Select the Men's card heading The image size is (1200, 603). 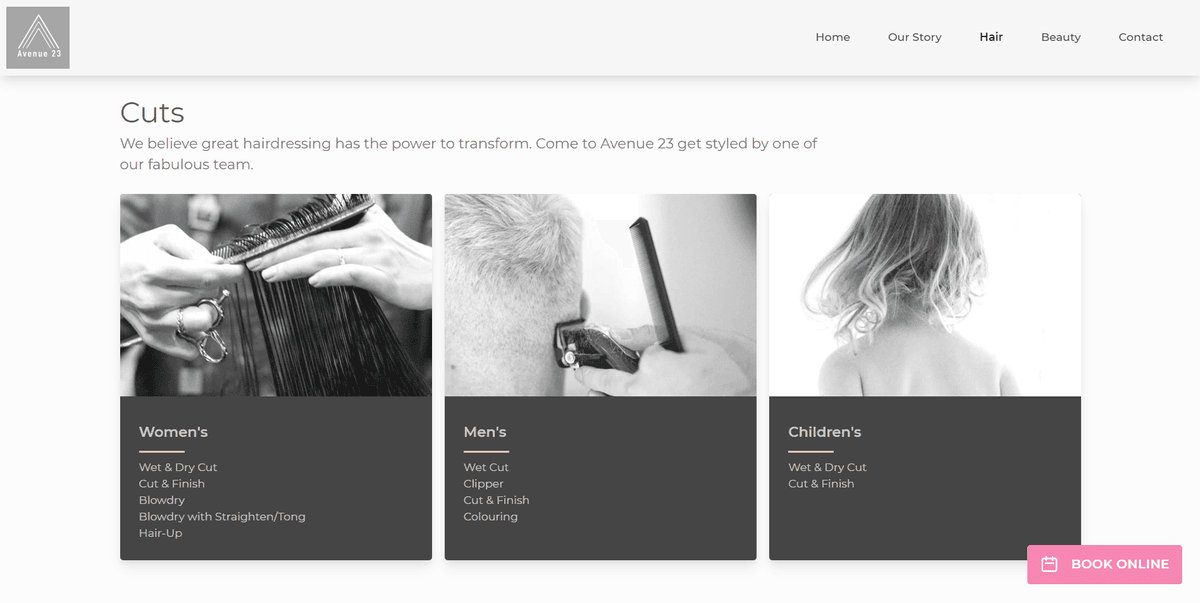click(485, 432)
